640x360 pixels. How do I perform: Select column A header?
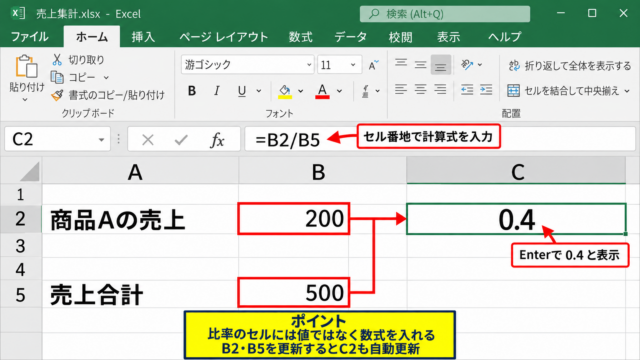[140, 172]
